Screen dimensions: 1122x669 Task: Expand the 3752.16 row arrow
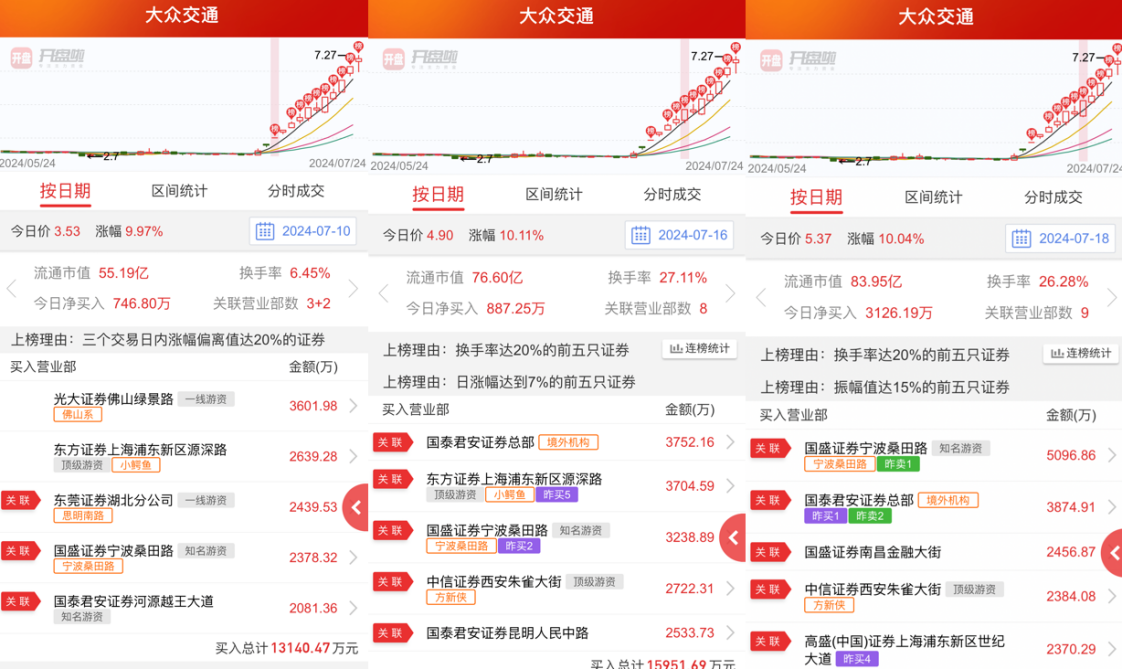point(730,442)
